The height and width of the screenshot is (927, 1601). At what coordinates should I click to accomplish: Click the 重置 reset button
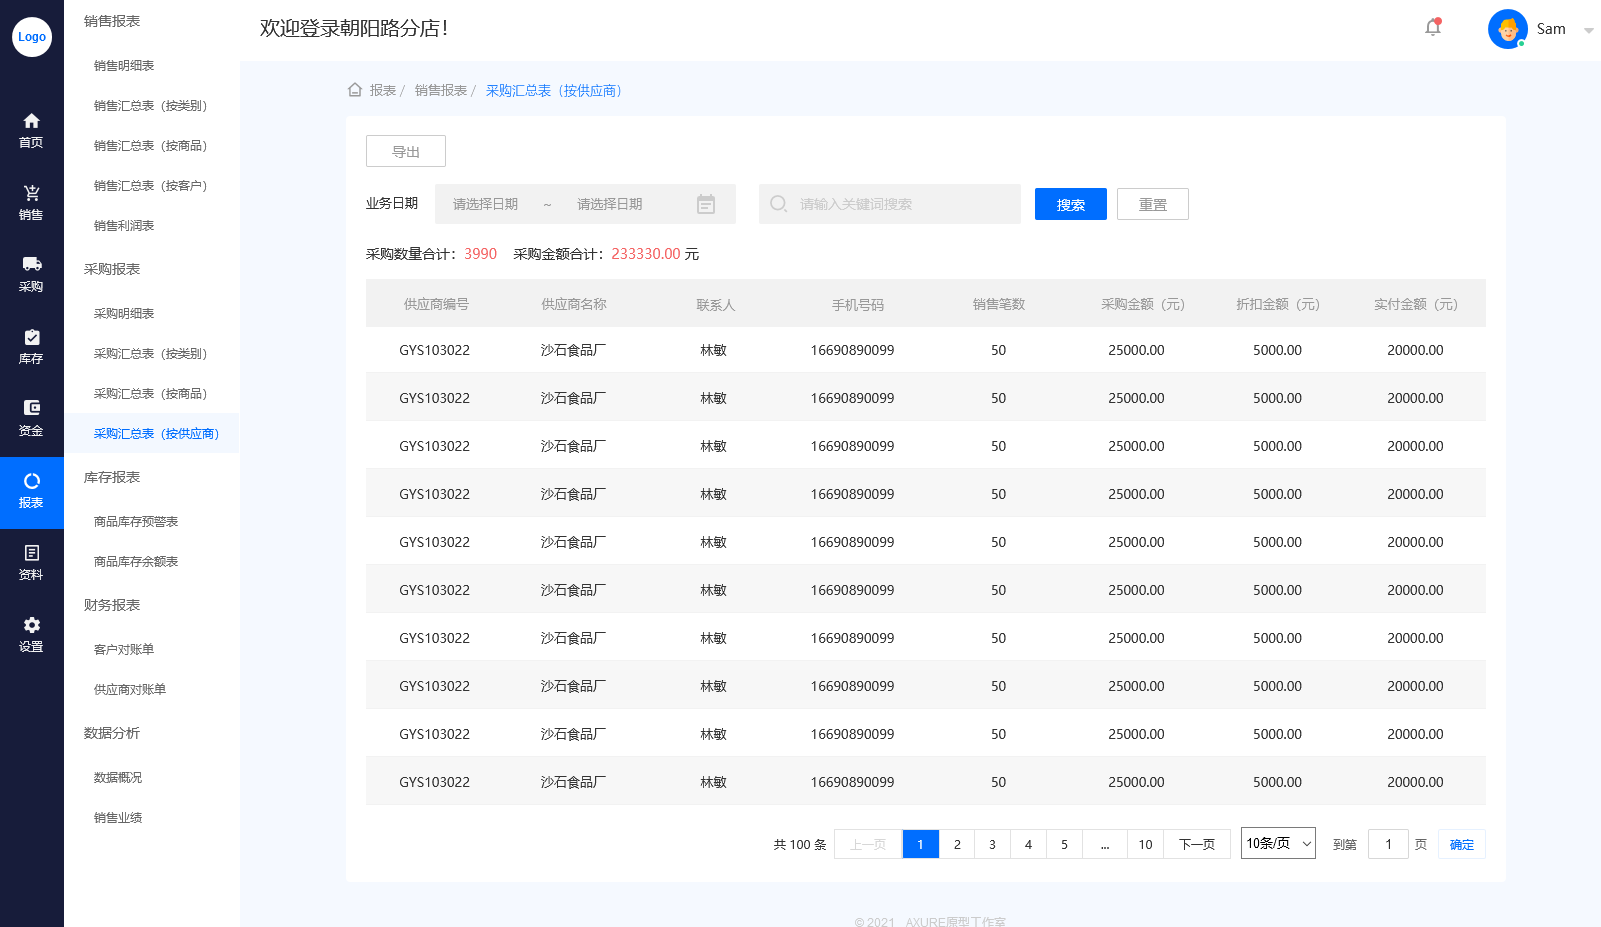(x=1153, y=204)
